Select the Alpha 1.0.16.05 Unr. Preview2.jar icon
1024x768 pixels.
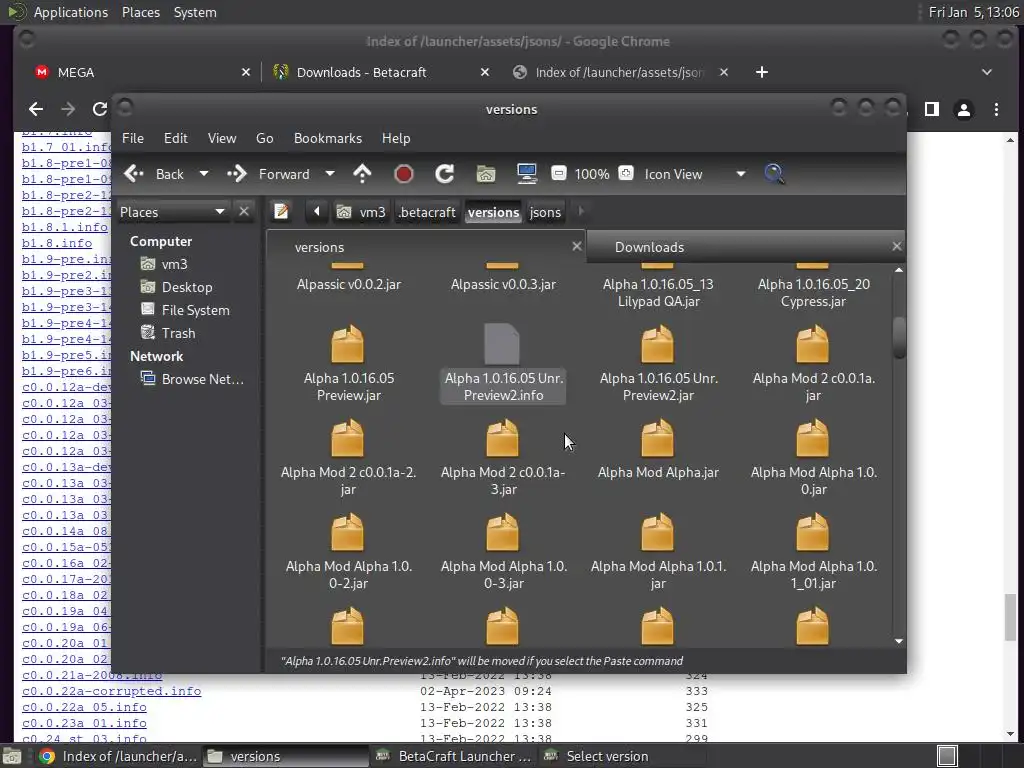(x=658, y=344)
